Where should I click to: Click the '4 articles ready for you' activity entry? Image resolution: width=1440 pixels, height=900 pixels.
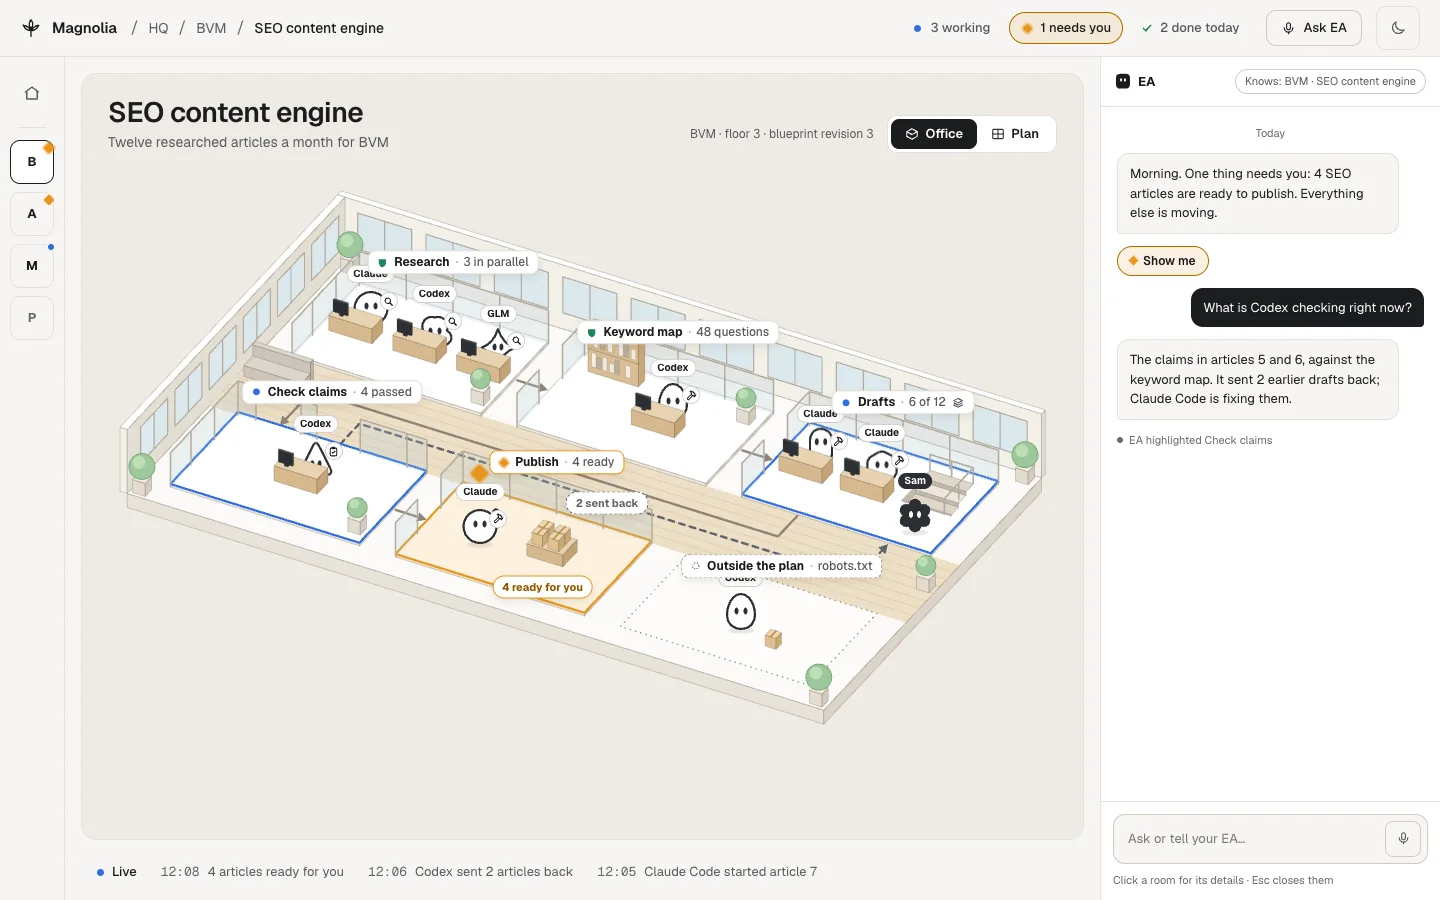tap(252, 872)
